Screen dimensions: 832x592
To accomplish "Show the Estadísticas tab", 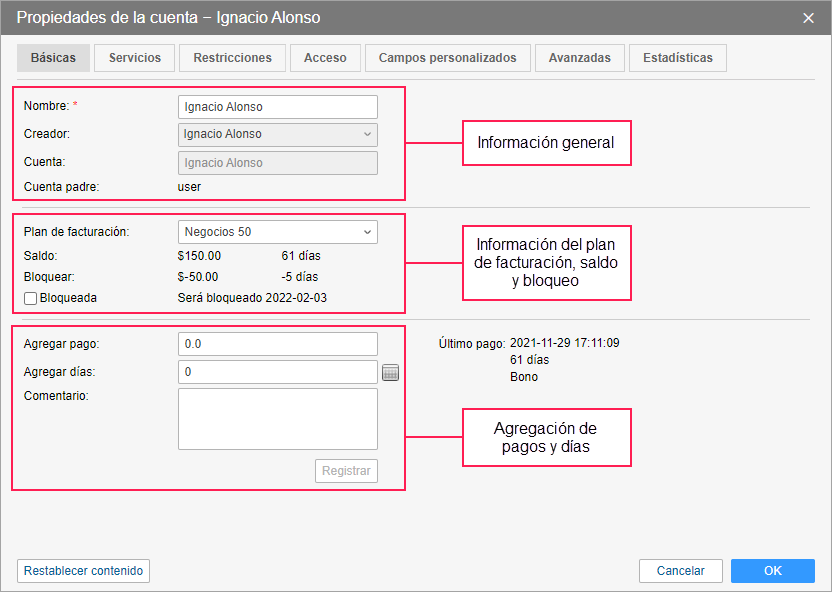I will [678, 58].
